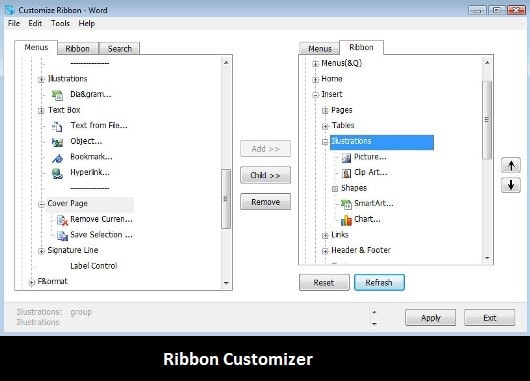
Task: Select the Clip Art icon
Action: click(x=346, y=173)
